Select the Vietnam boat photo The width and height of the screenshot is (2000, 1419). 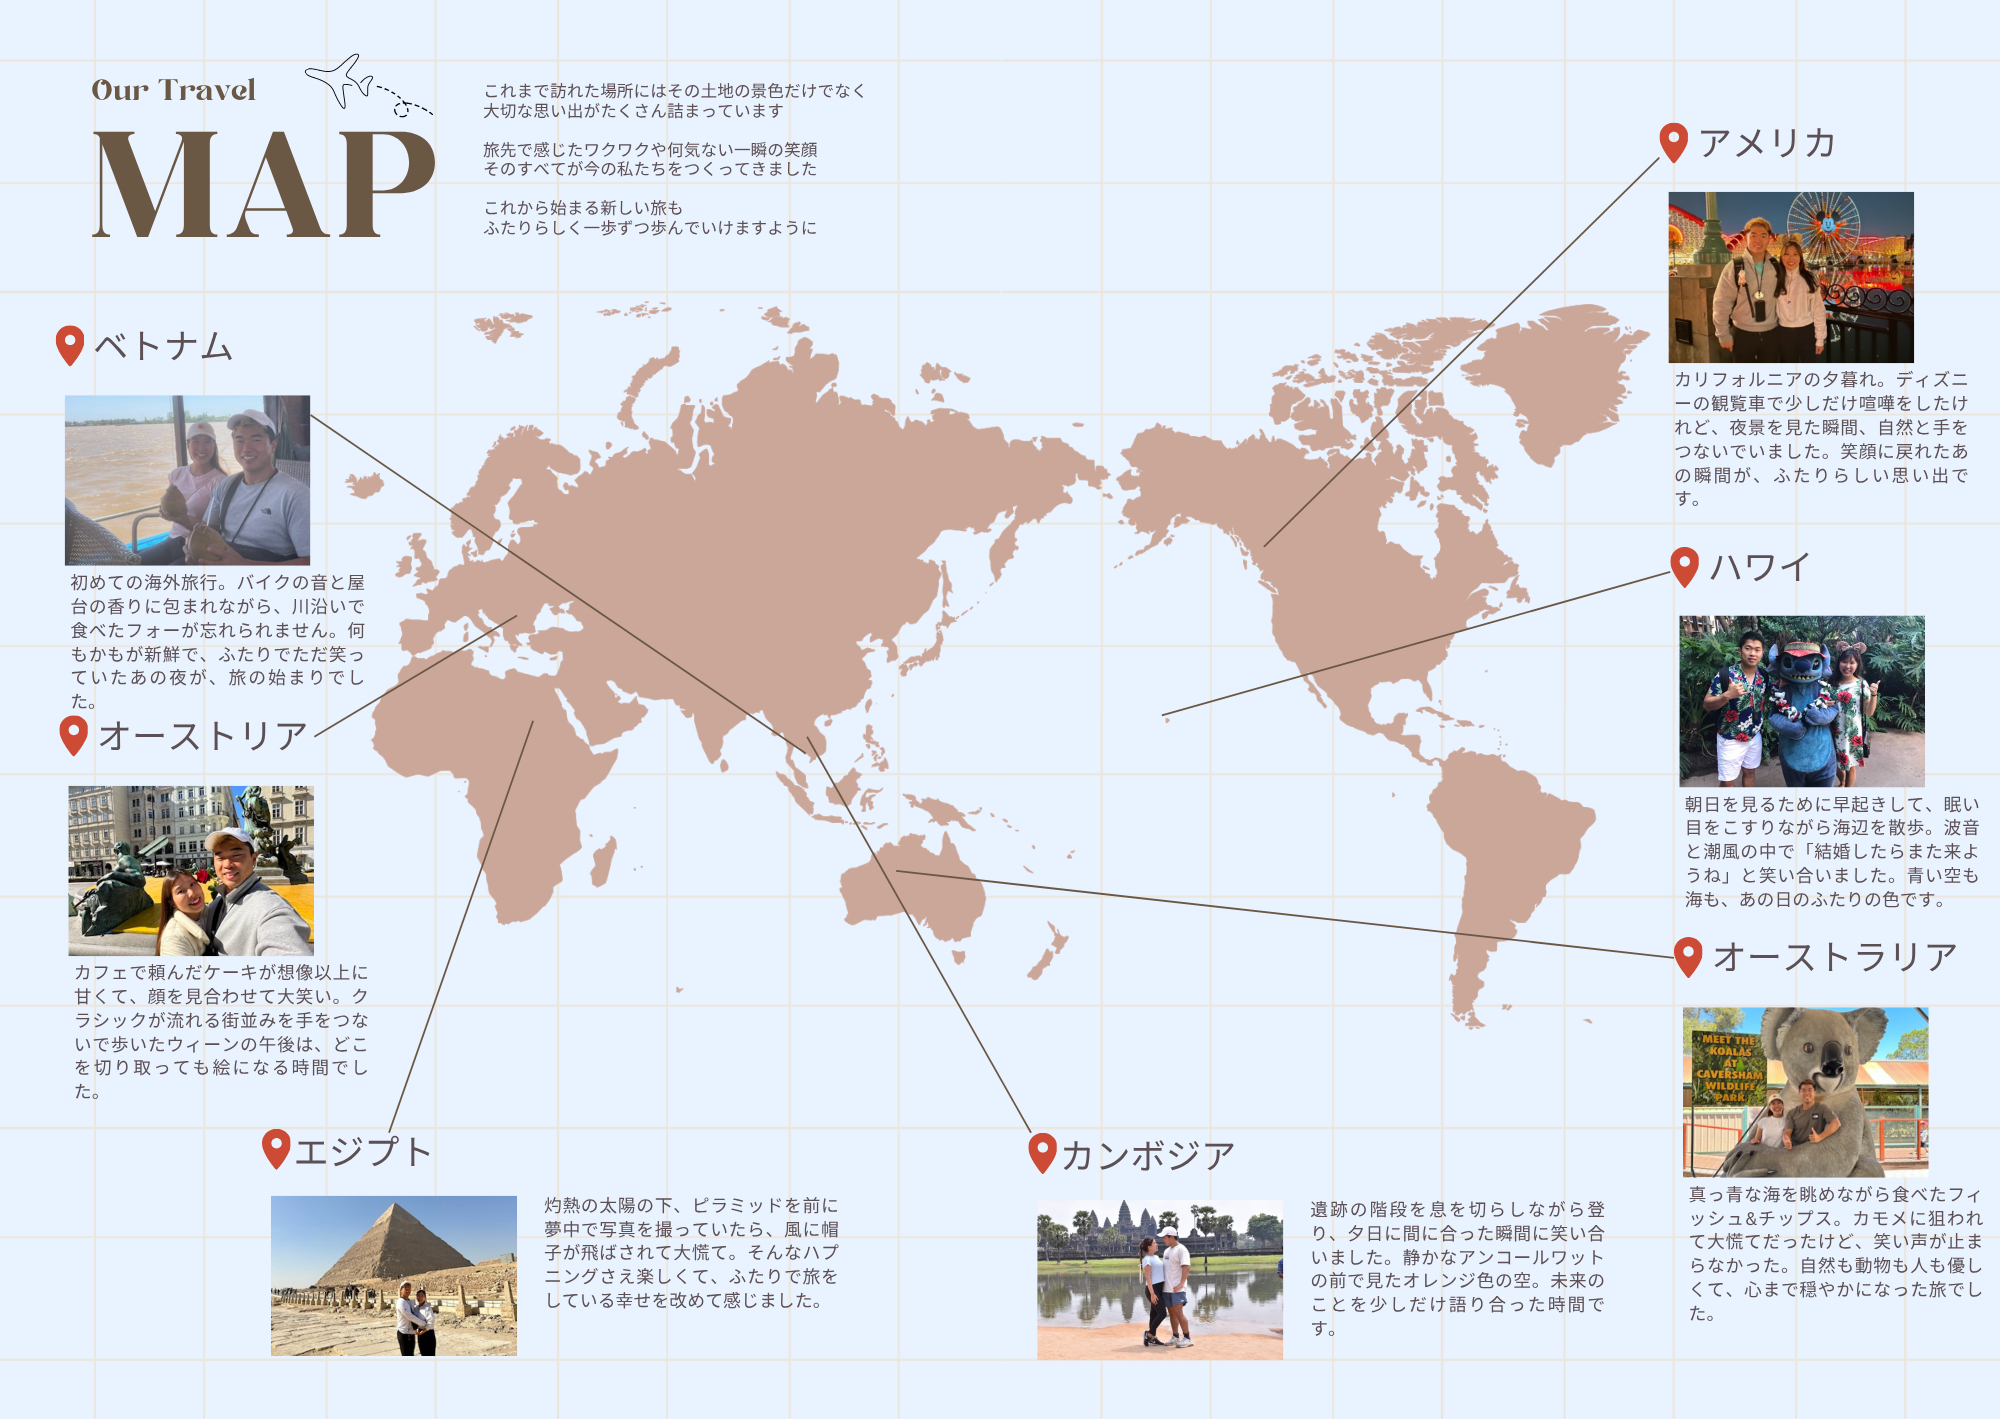point(188,480)
